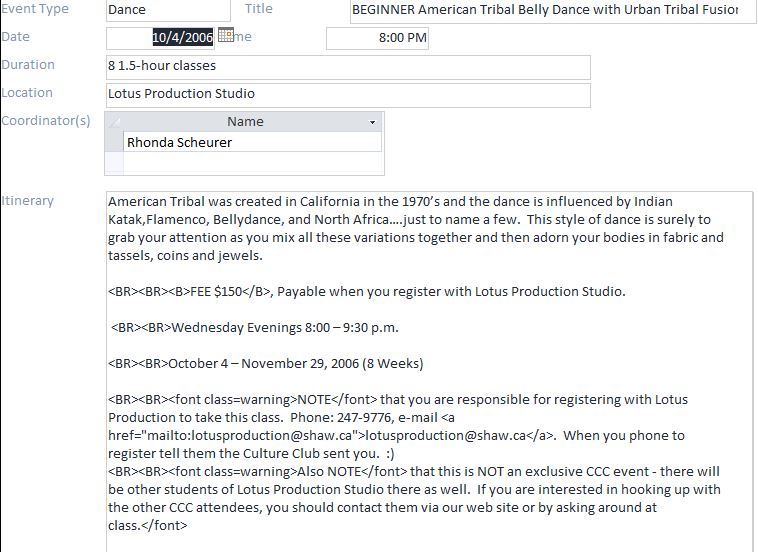This screenshot has height=552, width=758.
Task: Click the Itinerary label
Action: coord(28,200)
